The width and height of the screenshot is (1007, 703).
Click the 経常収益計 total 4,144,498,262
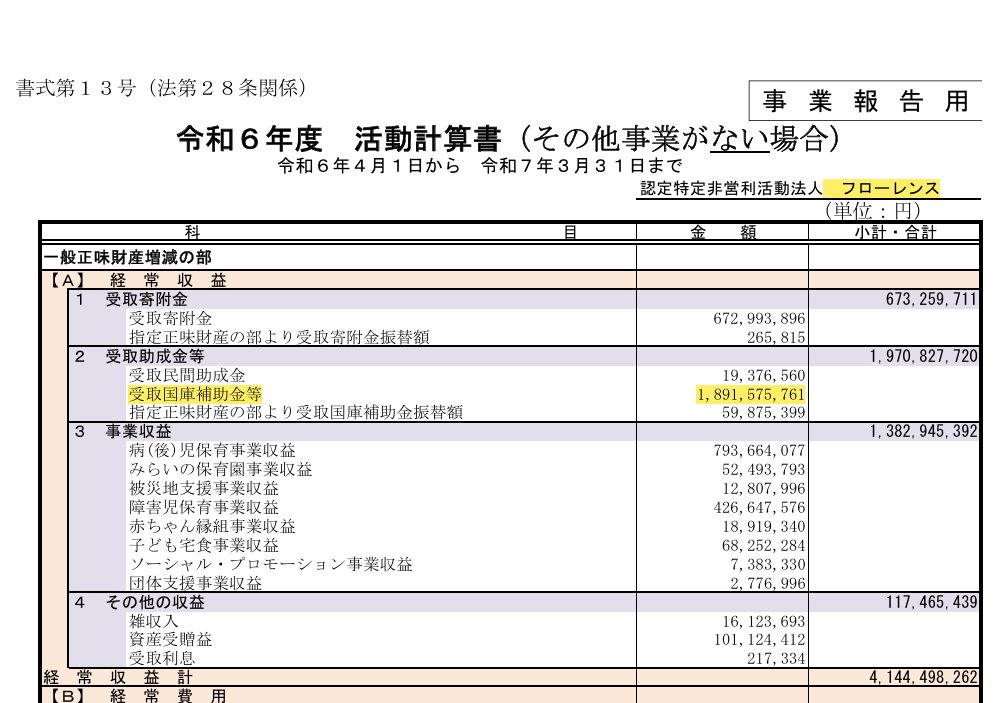924,678
